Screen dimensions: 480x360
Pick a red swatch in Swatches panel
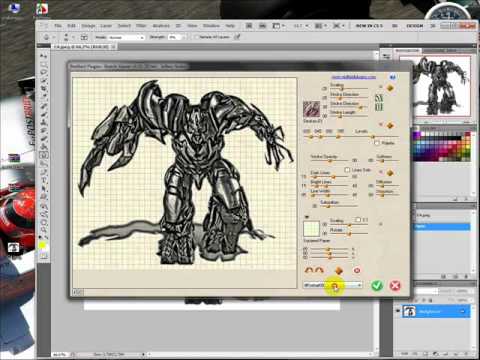(x=467, y=134)
